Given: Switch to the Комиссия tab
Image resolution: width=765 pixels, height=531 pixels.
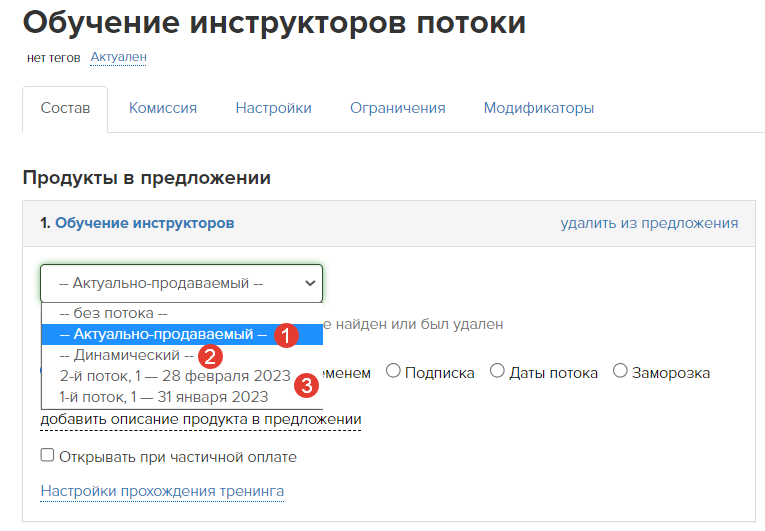Looking at the screenshot, I should tap(163, 108).
